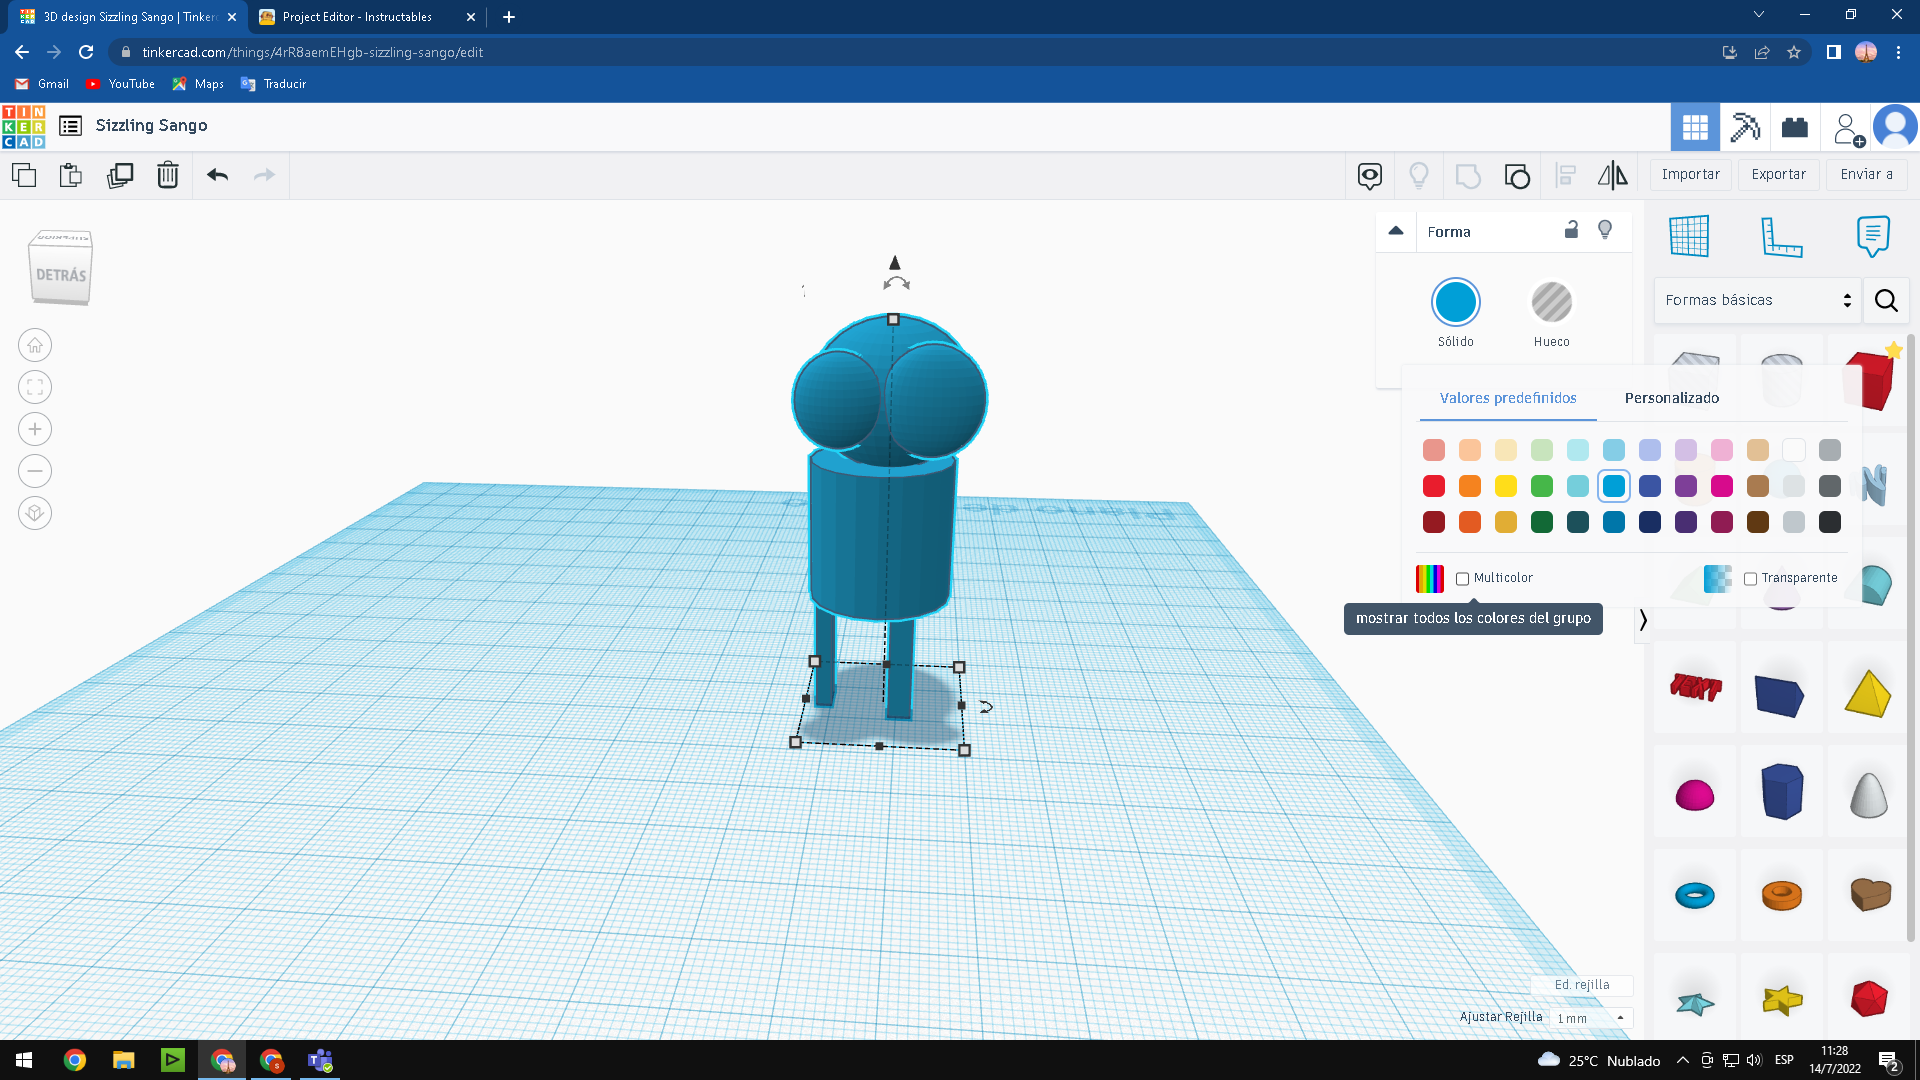Image resolution: width=1920 pixels, height=1080 pixels.
Task: Select the Hueco hole mode
Action: (1552, 302)
